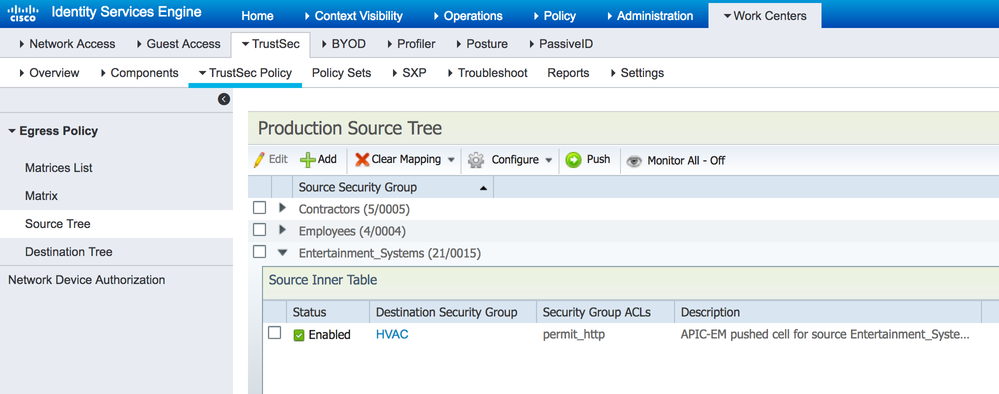Viewport: 999px width, 394px height.
Task: Open the Work Centers menu
Action: point(765,16)
